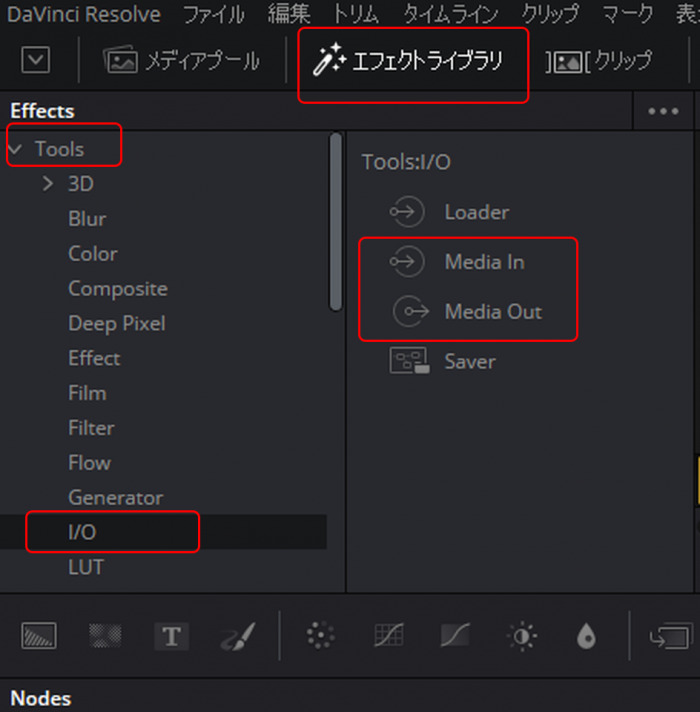This screenshot has height=712, width=700.
Task: Add a FastNoise node from toolbar
Action: pos(105,636)
